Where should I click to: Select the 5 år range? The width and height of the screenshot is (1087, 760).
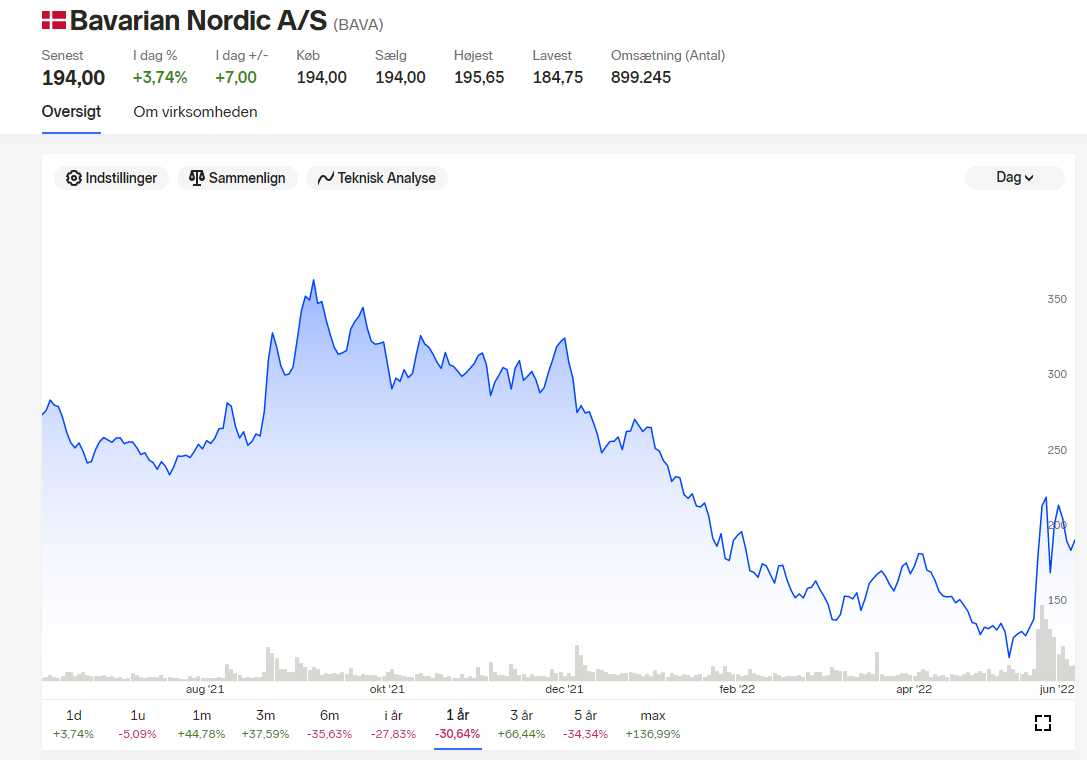point(585,724)
